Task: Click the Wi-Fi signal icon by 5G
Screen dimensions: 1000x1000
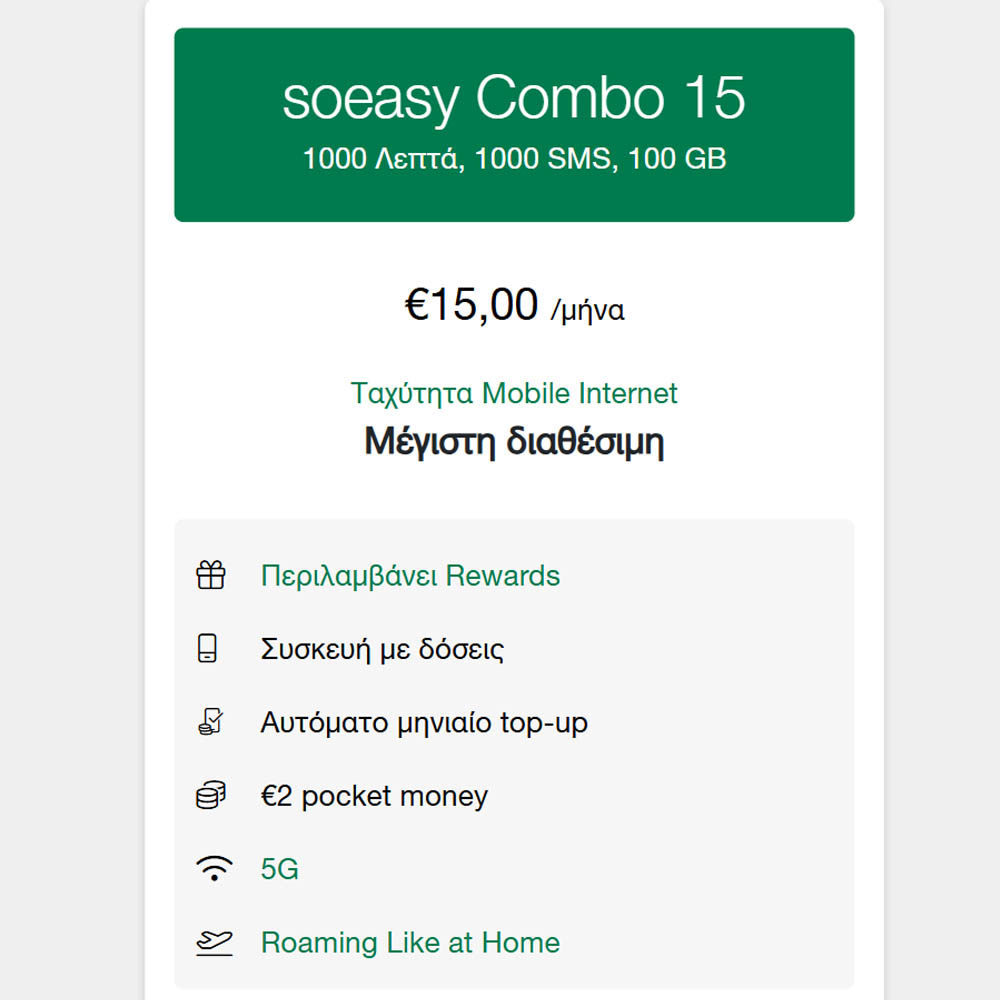Action: [x=214, y=869]
